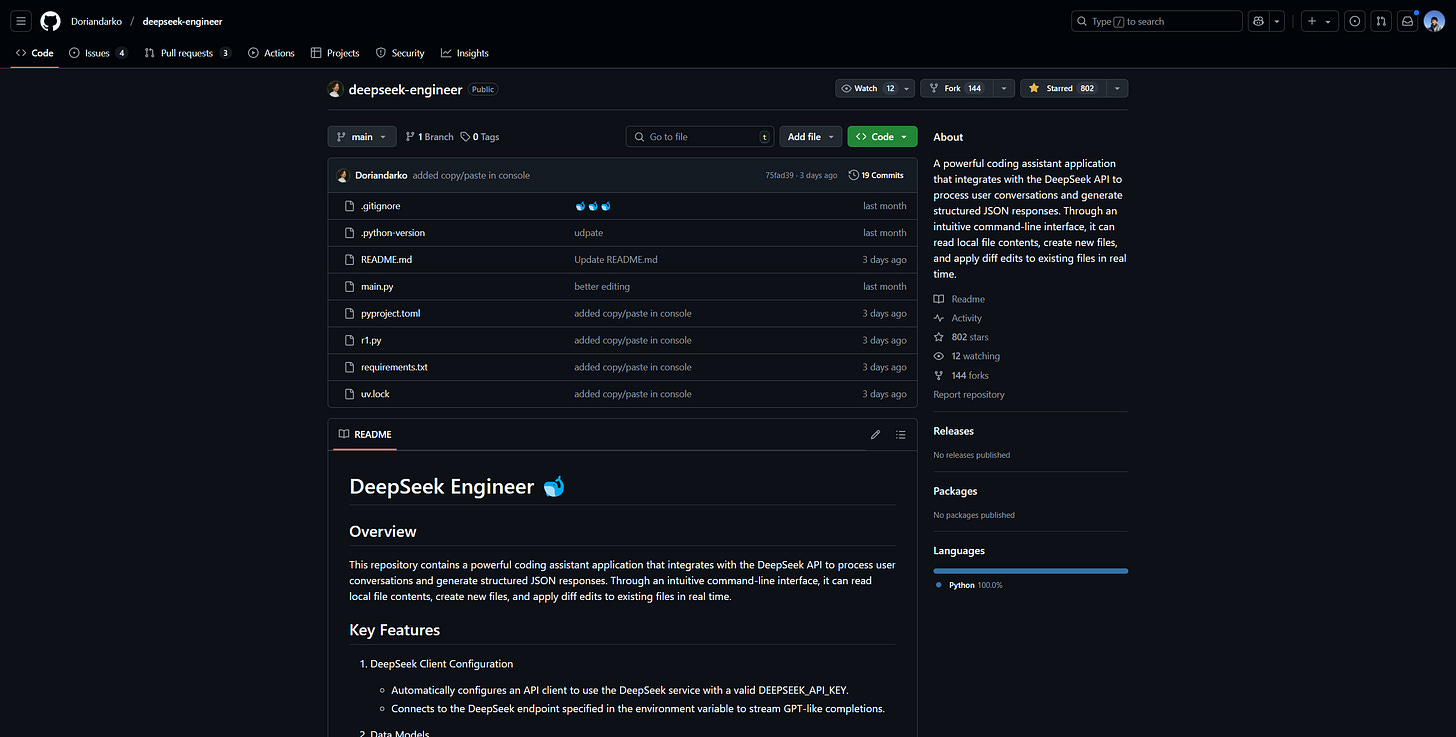The height and width of the screenshot is (737, 1456).
Task: Open the README outline list icon
Action: [x=901, y=435]
